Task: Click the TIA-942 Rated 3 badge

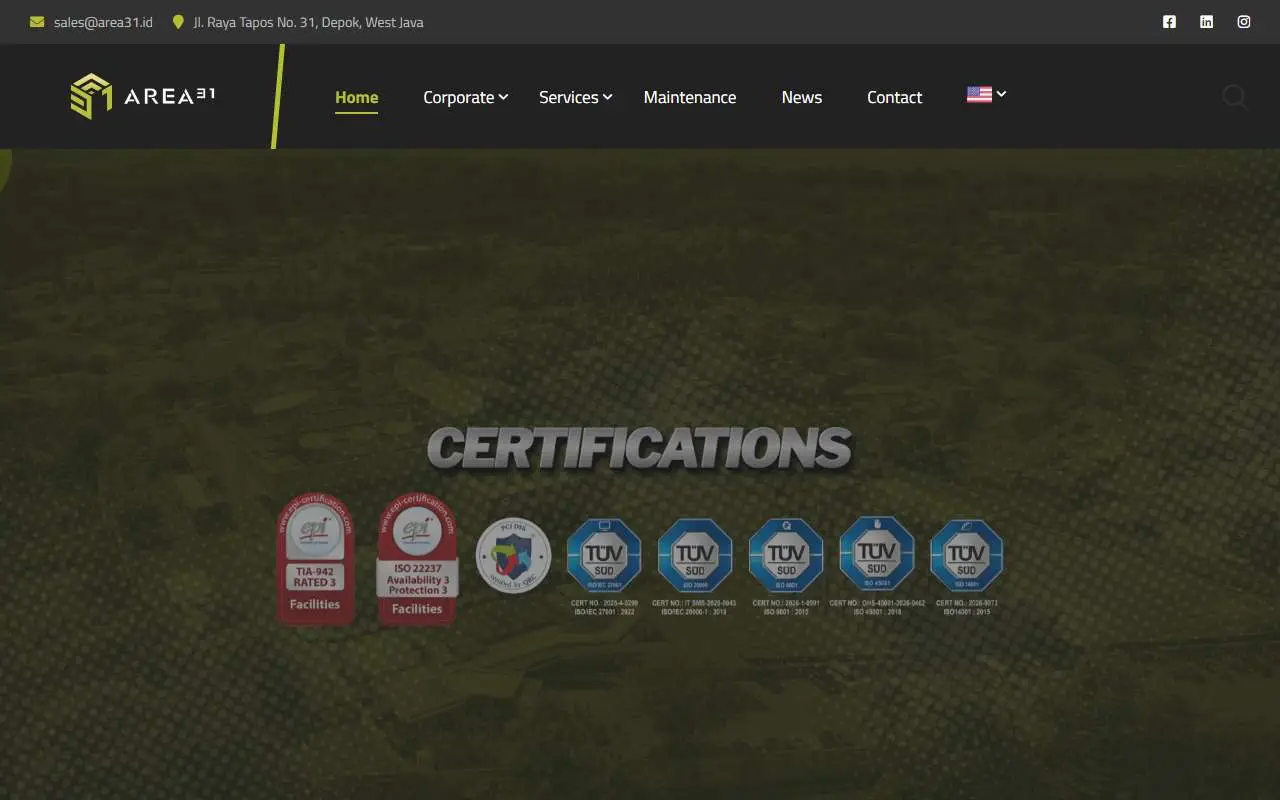Action: [x=315, y=559]
